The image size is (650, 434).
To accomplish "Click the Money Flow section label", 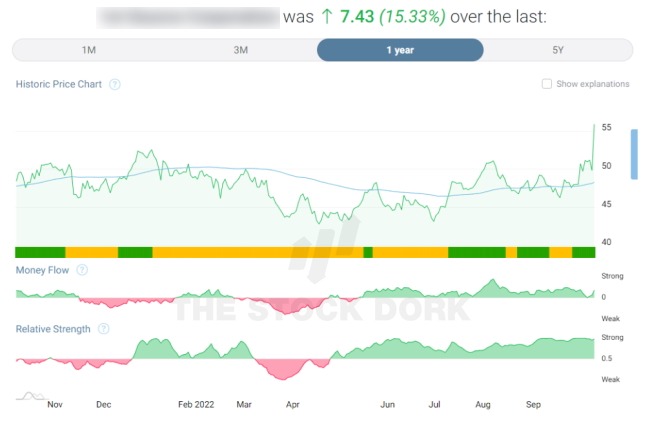I will click(x=43, y=270).
